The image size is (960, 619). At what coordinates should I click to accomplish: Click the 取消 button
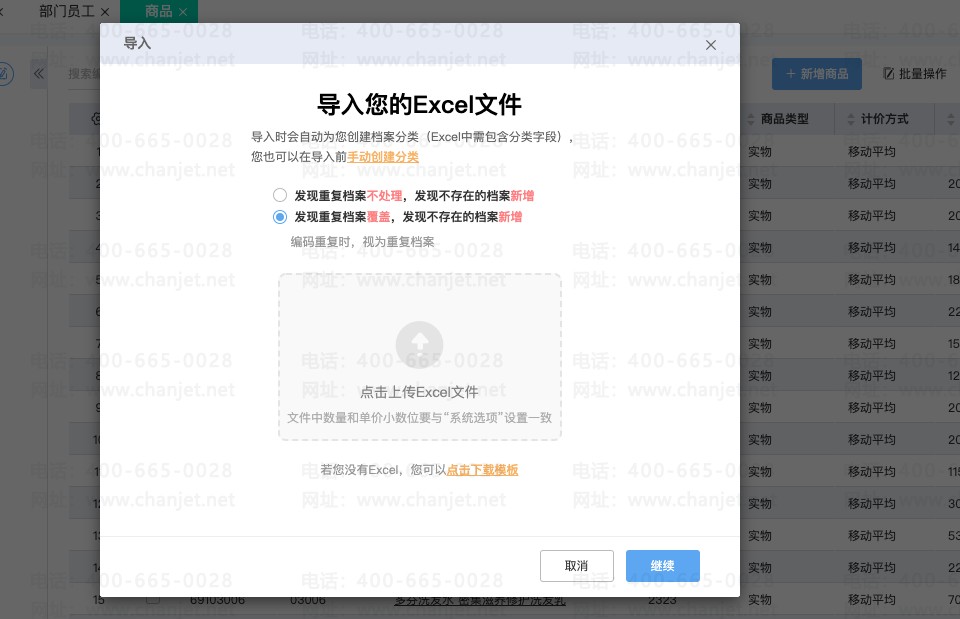(x=577, y=566)
